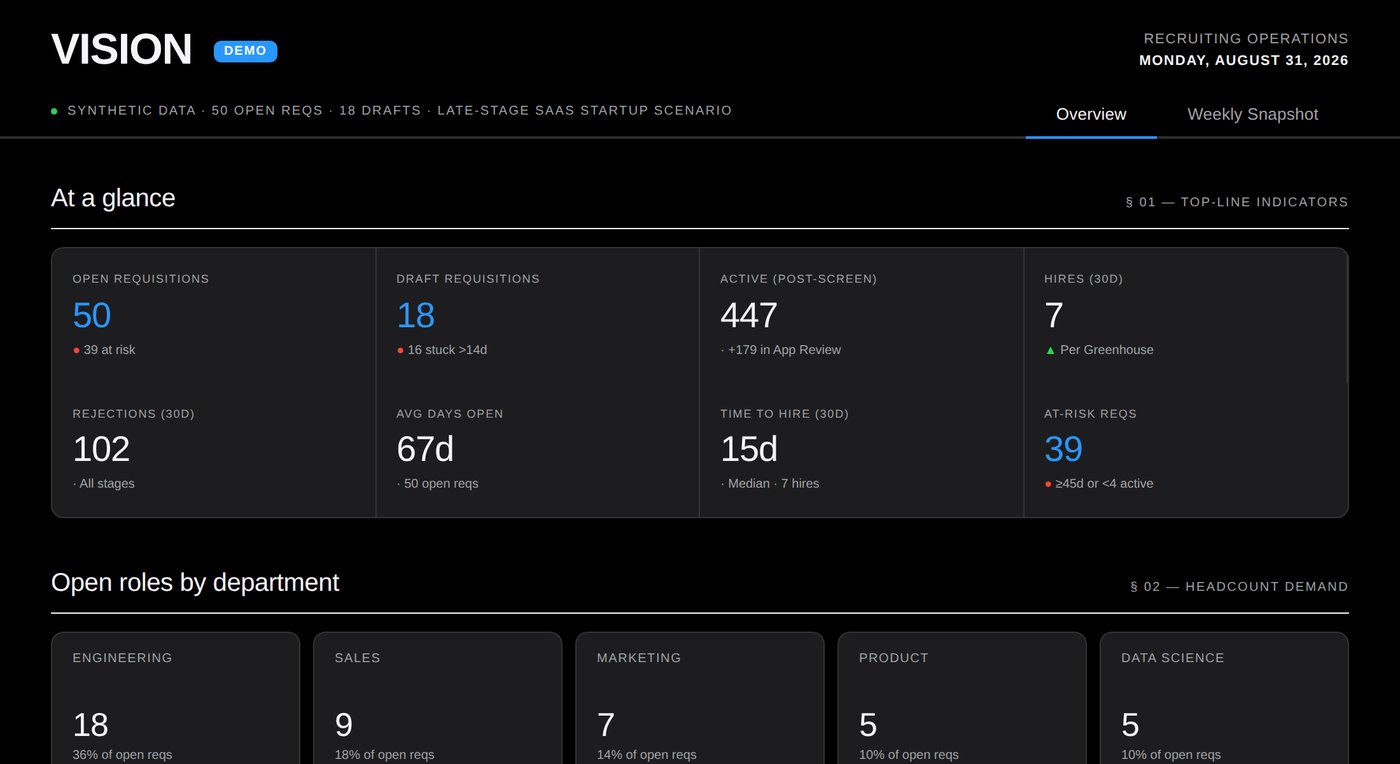Click the Recruiting Operations label
1400x764 pixels.
(x=1246, y=39)
